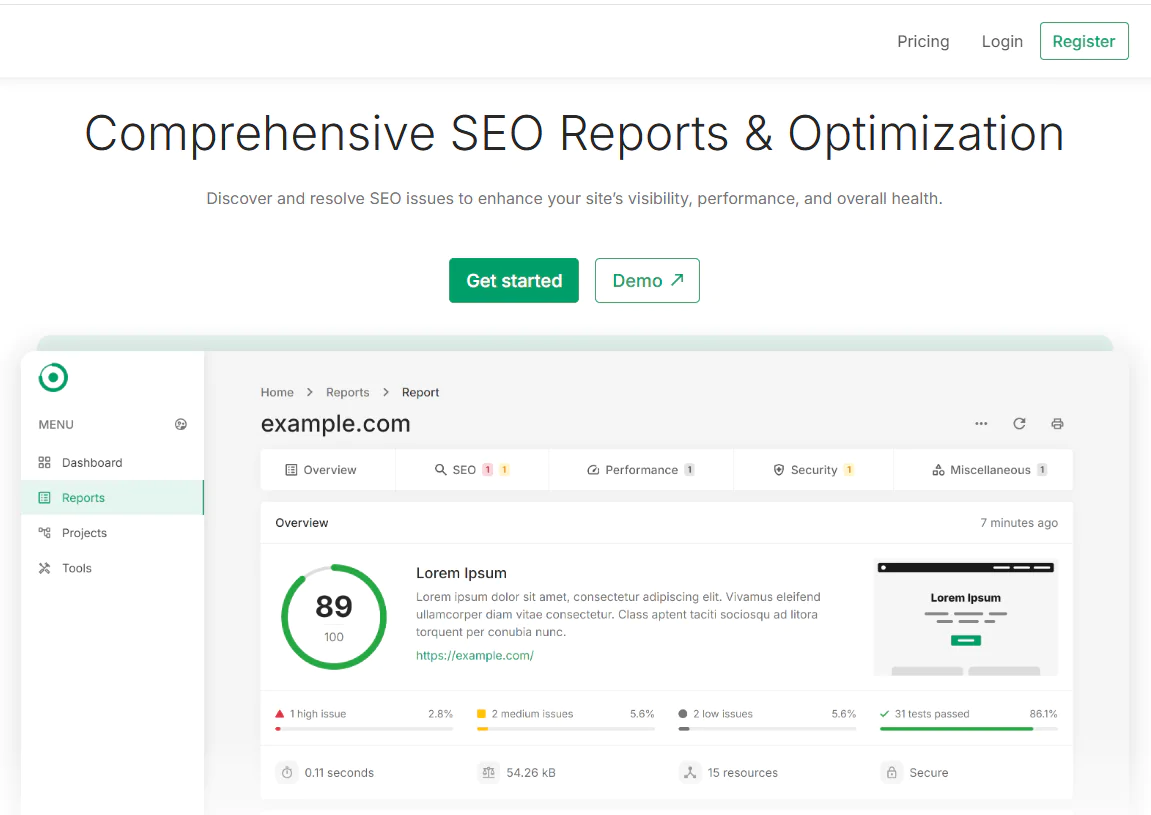Click the website preview thumbnail
This screenshot has width=1151, height=815.
point(965,617)
